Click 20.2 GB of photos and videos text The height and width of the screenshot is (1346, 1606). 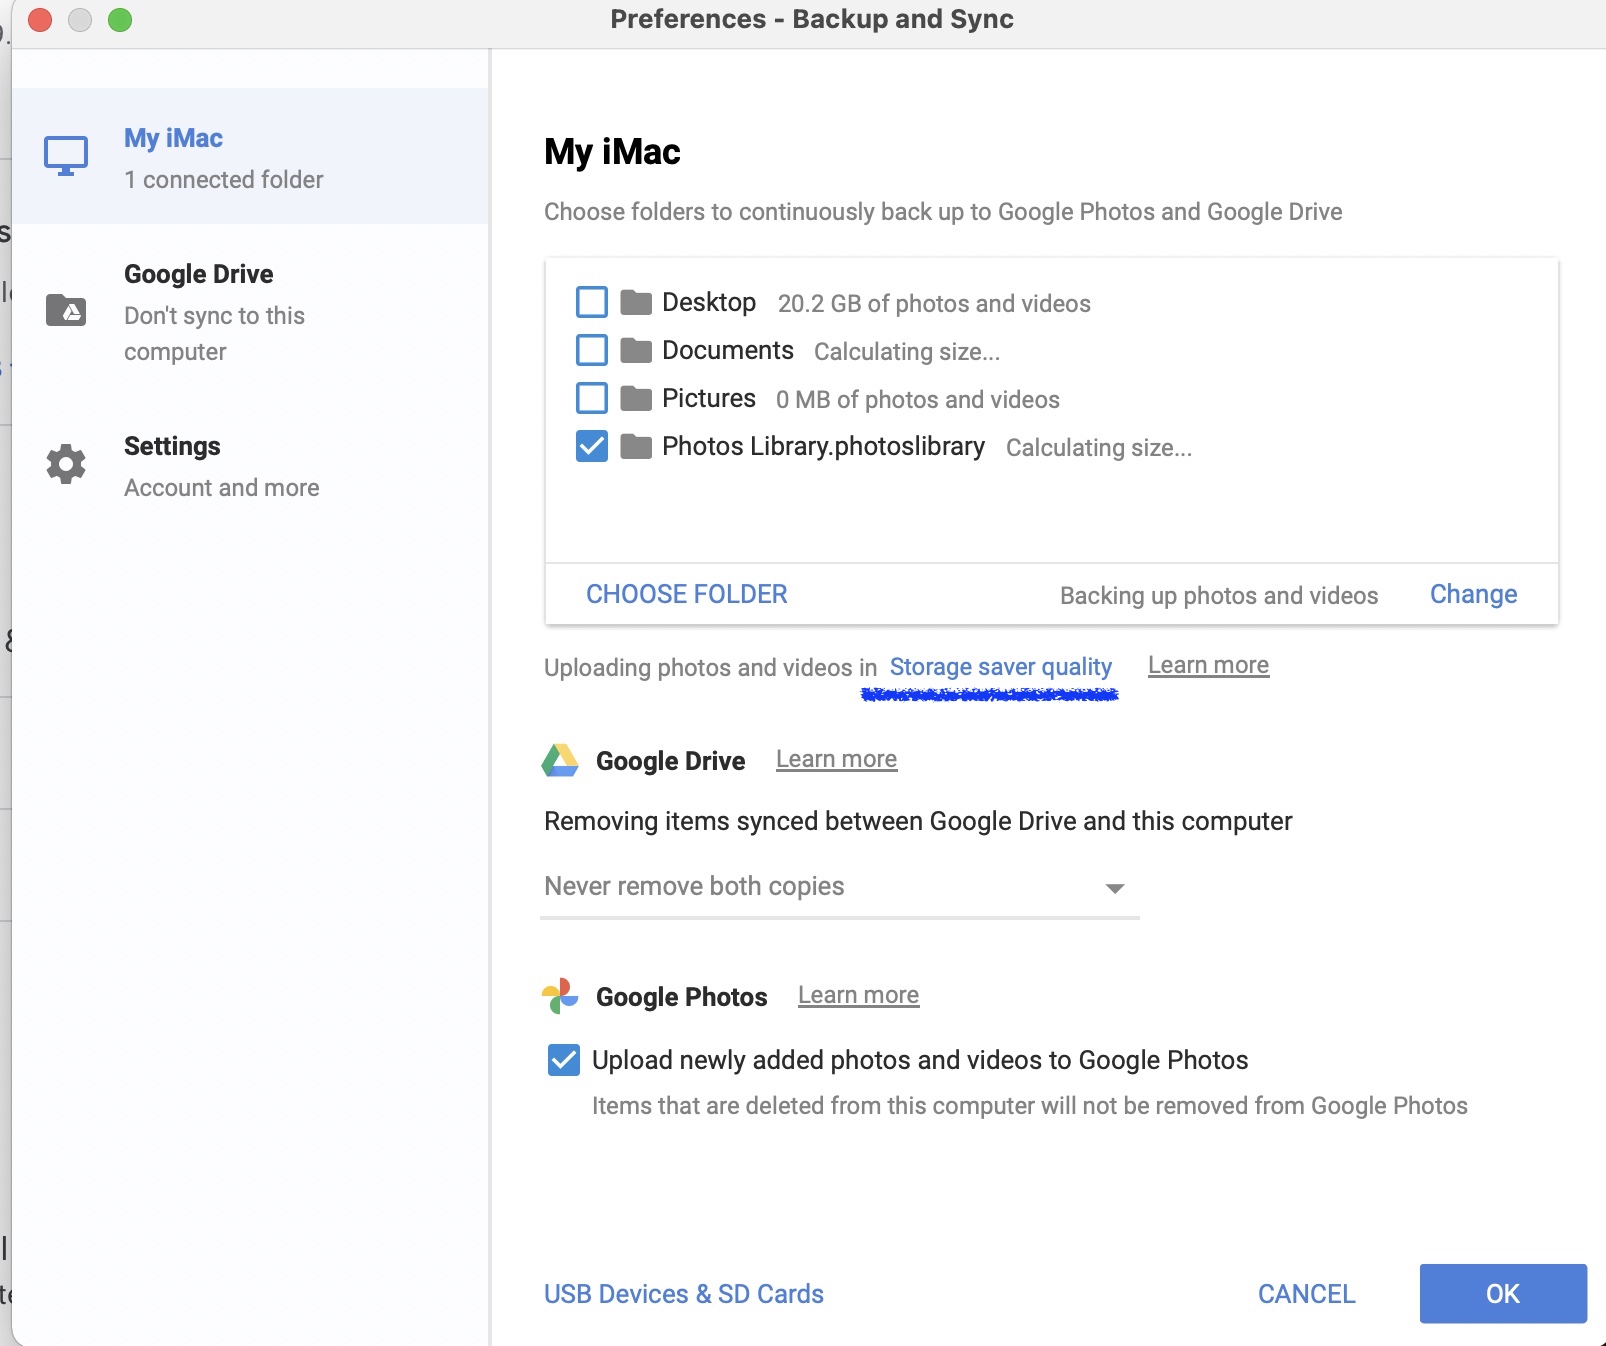click(x=934, y=304)
